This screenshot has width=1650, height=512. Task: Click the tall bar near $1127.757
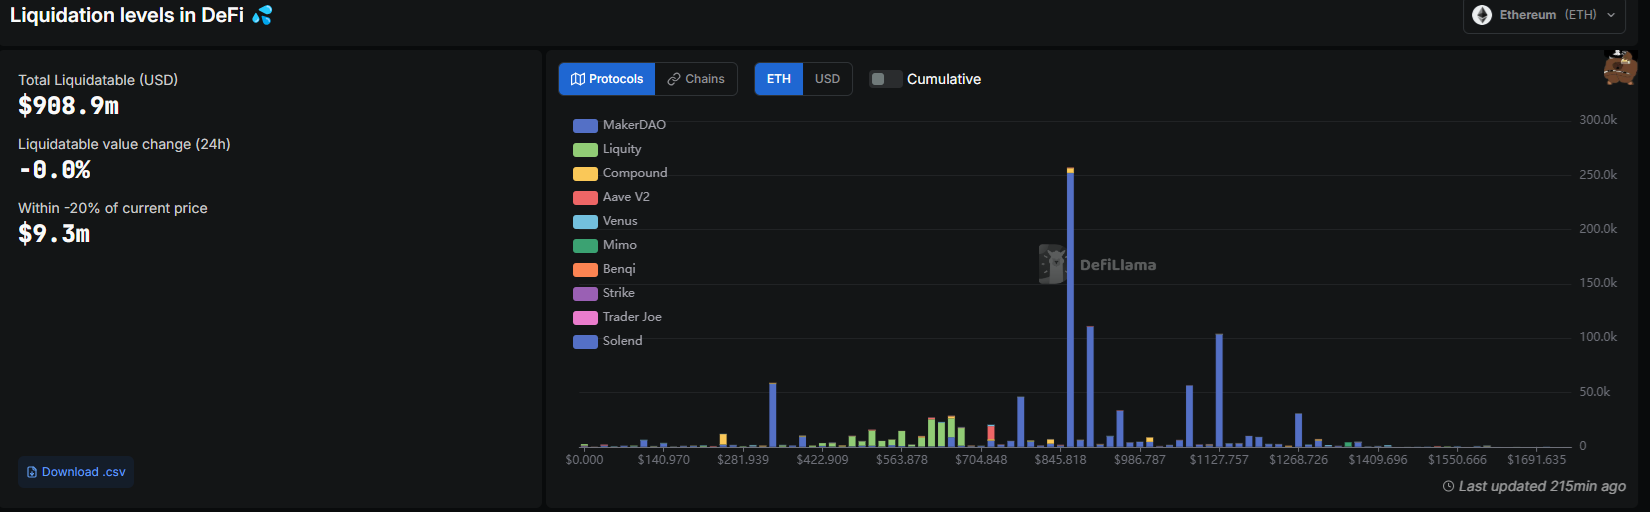(1219, 390)
